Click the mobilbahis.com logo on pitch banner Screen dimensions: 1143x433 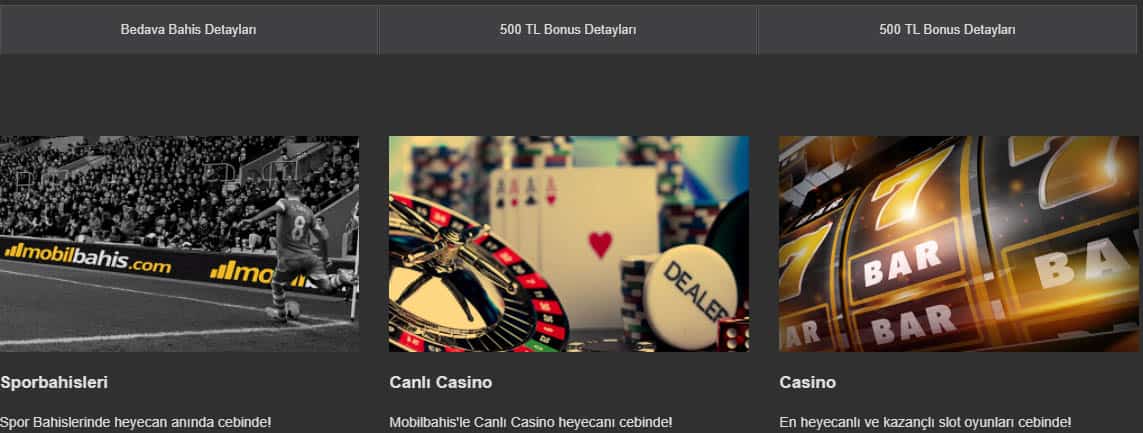click(x=87, y=258)
